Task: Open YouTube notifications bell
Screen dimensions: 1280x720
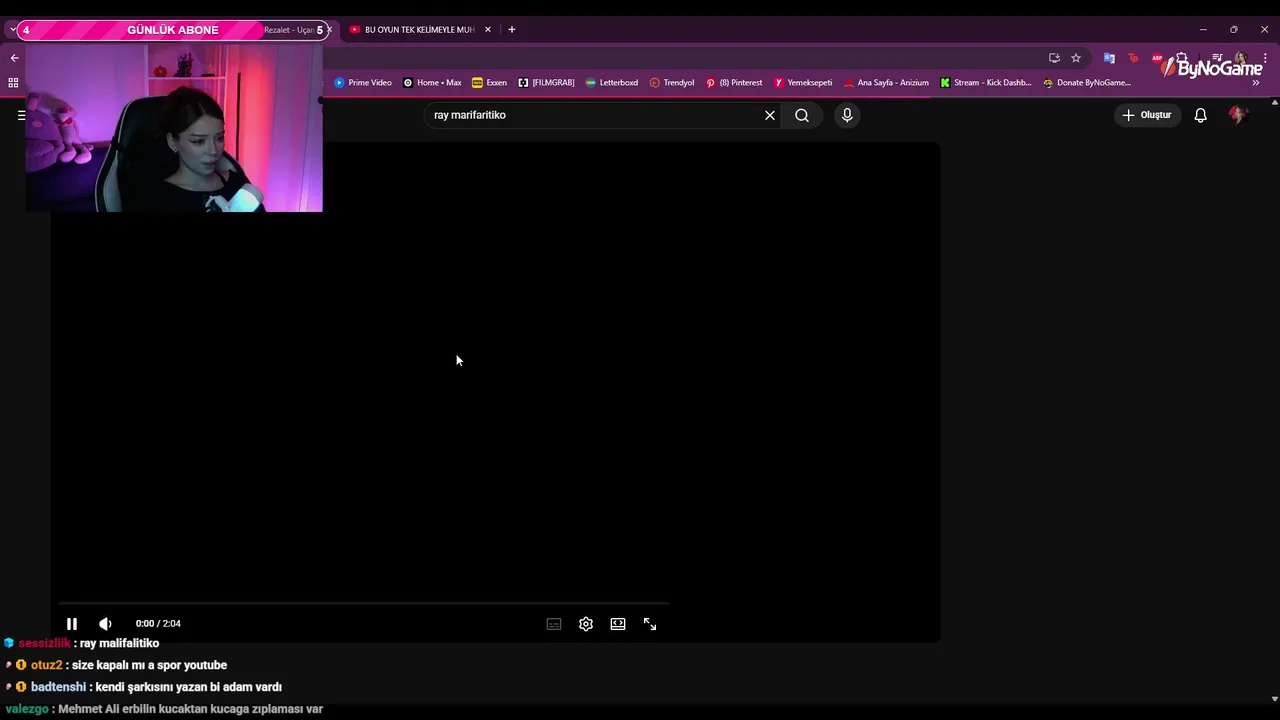Action: click(1201, 115)
